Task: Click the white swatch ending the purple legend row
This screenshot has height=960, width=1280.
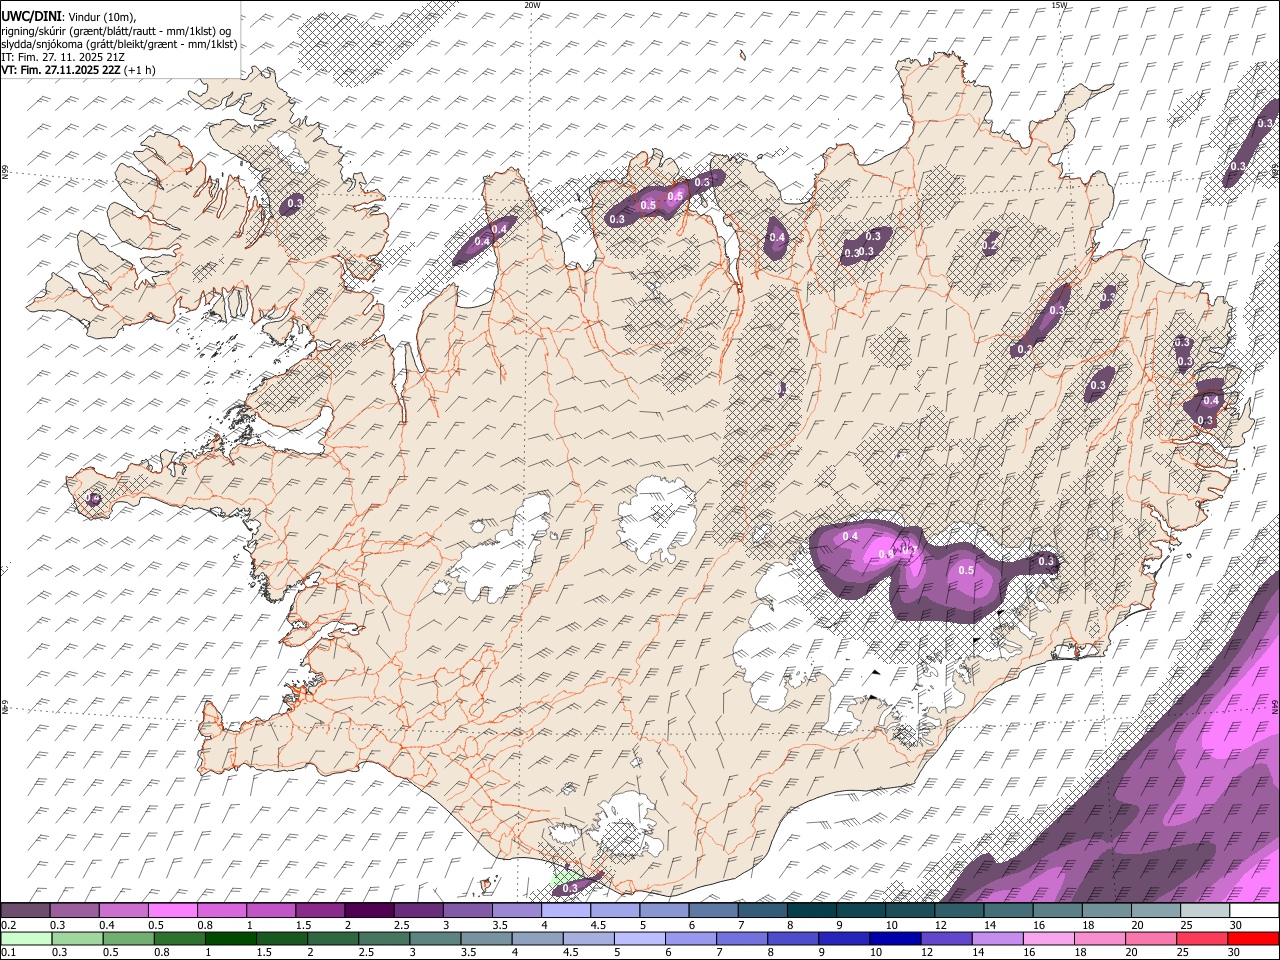Action: (x=1253, y=911)
